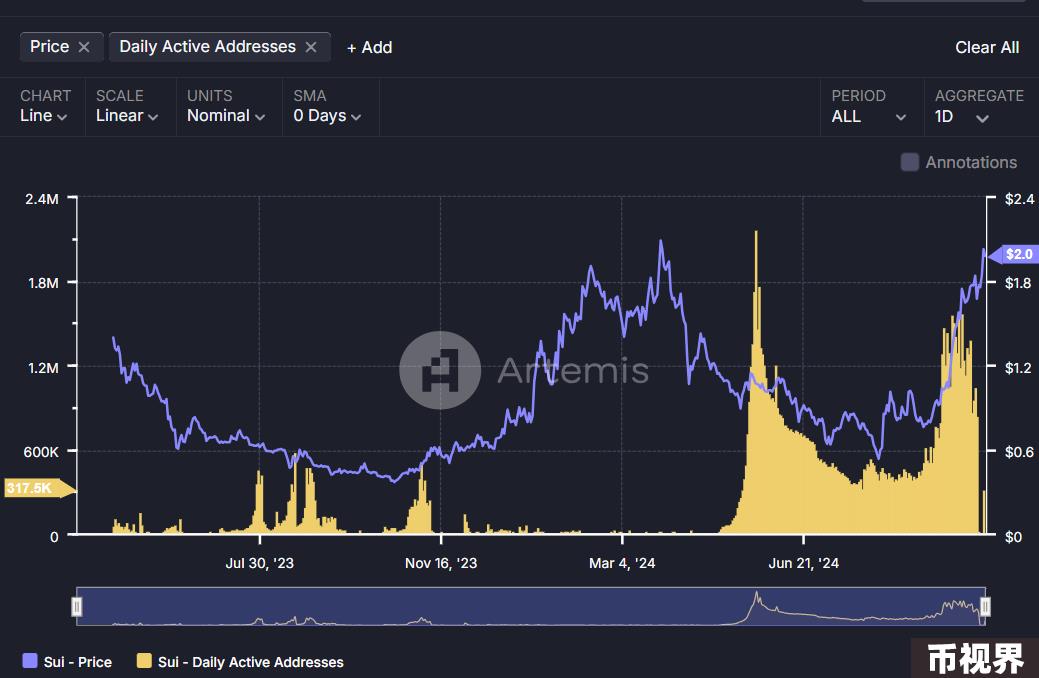
Task: Click the 600K left axis label
Action: tap(41, 452)
